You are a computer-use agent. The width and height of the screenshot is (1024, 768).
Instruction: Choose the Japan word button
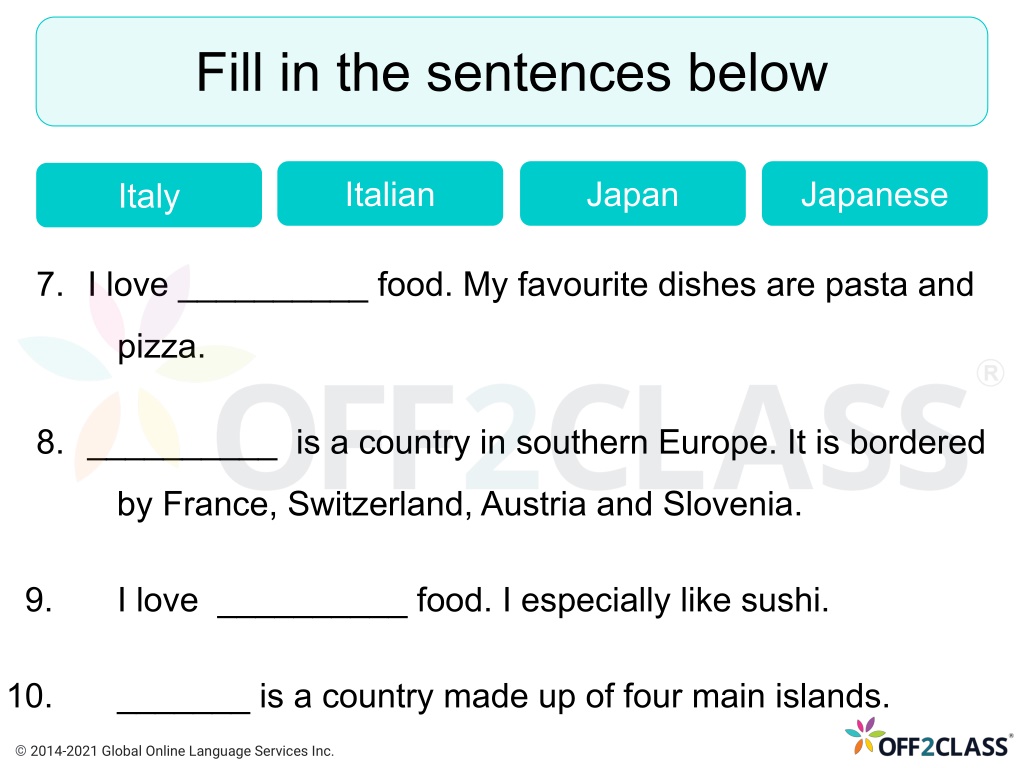pyautogui.click(x=632, y=194)
